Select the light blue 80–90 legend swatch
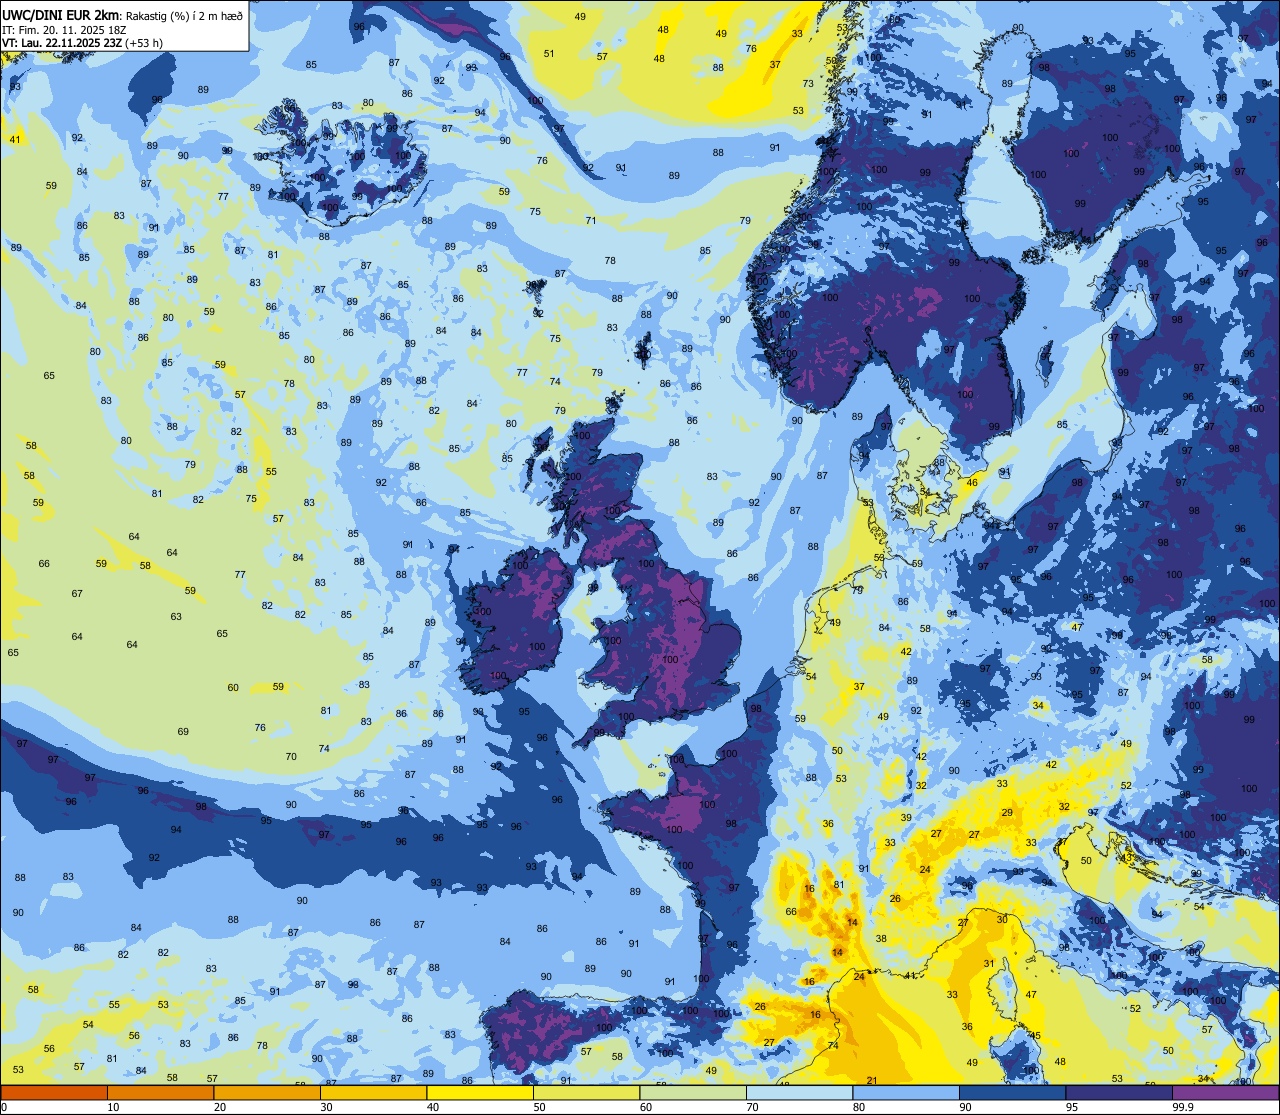Image resolution: width=1280 pixels, height=1115 pixels. pos(906,1092)
